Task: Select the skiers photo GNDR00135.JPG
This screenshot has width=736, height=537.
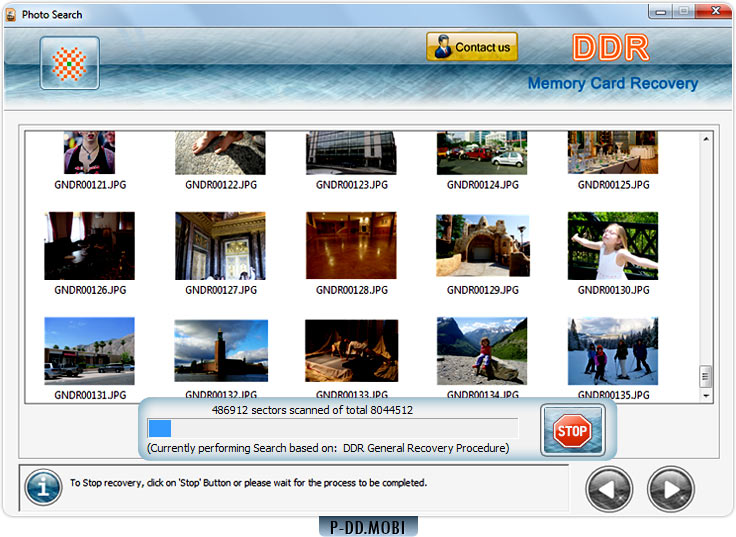Action: [x=613, y=351]
